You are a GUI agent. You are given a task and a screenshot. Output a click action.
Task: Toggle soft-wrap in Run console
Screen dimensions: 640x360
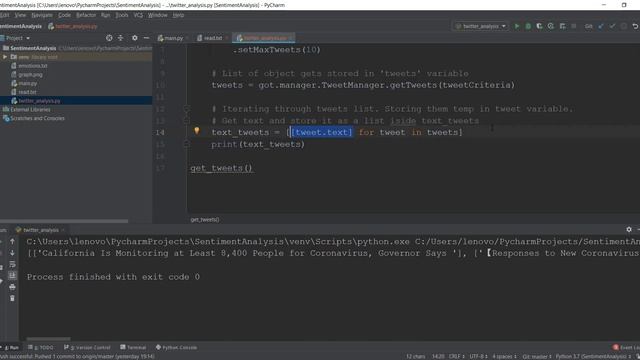point(12,264)
